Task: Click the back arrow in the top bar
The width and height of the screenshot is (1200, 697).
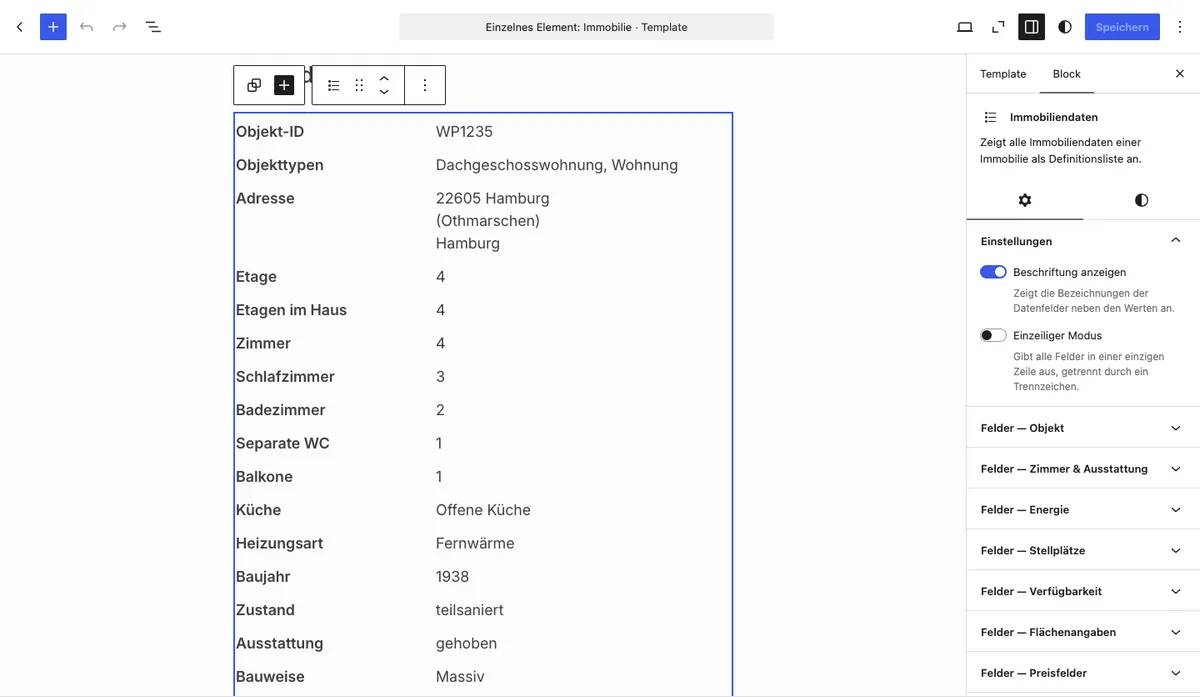Action: (19, 27)
